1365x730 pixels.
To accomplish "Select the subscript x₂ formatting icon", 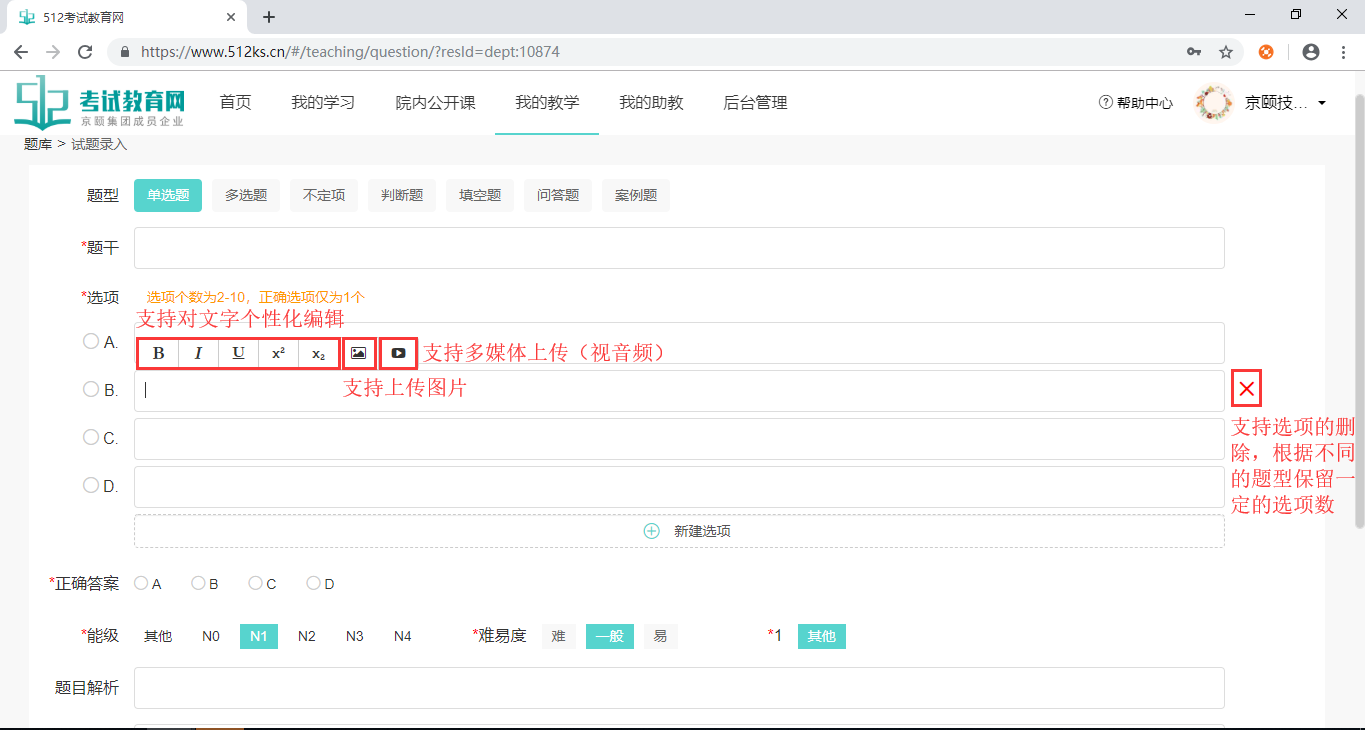I will (x=317, y=353).
